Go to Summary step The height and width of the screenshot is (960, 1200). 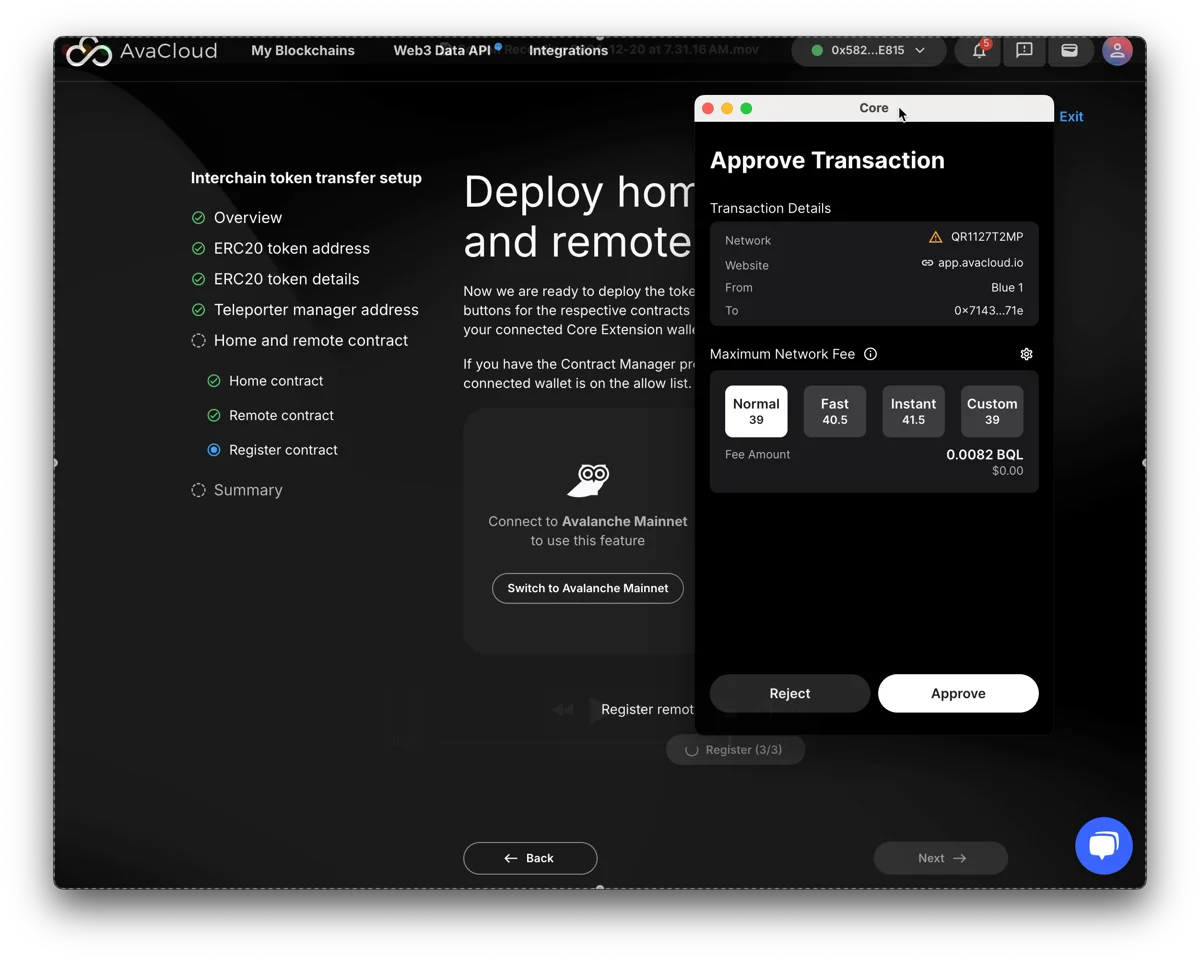pos(248,490)
